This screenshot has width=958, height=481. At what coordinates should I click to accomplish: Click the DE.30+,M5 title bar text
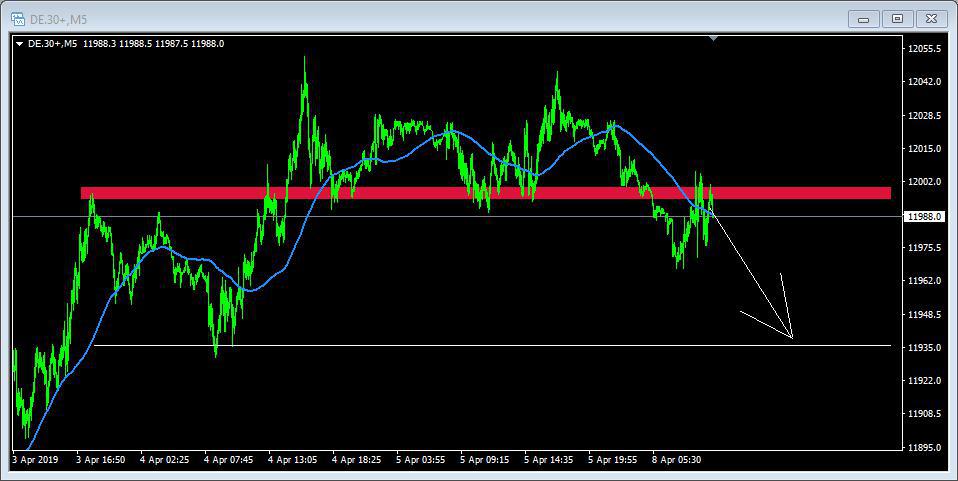pyautogui.click(x=59, y=18)
